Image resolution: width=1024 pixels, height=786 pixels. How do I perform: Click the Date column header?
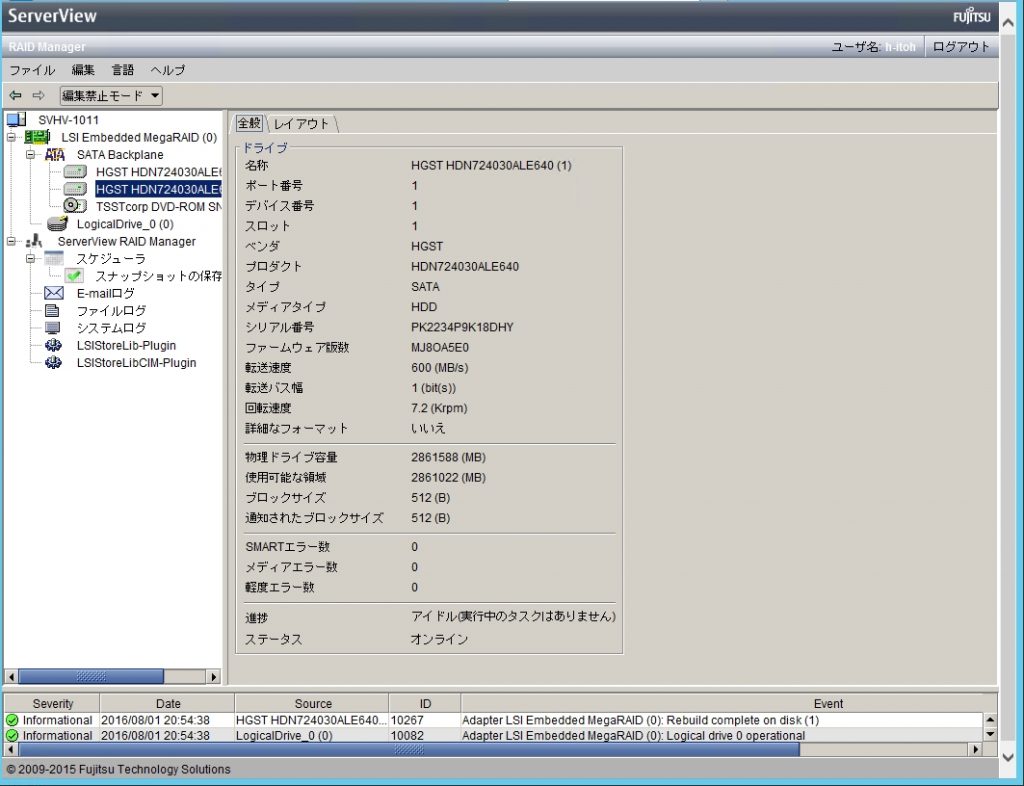[168, 703]
